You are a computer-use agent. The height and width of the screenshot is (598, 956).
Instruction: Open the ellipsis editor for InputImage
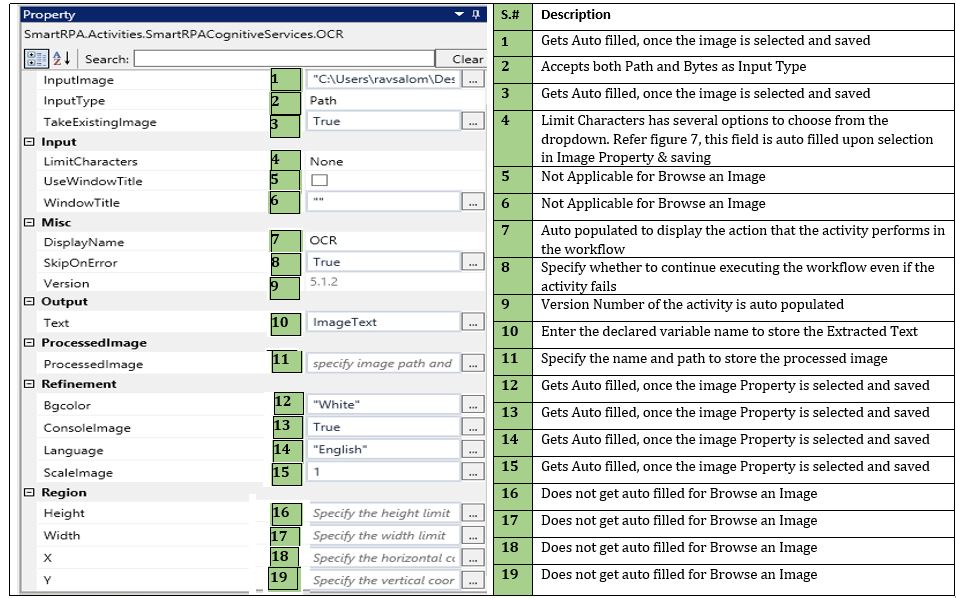pyautogui.click(x=474, y=79)
